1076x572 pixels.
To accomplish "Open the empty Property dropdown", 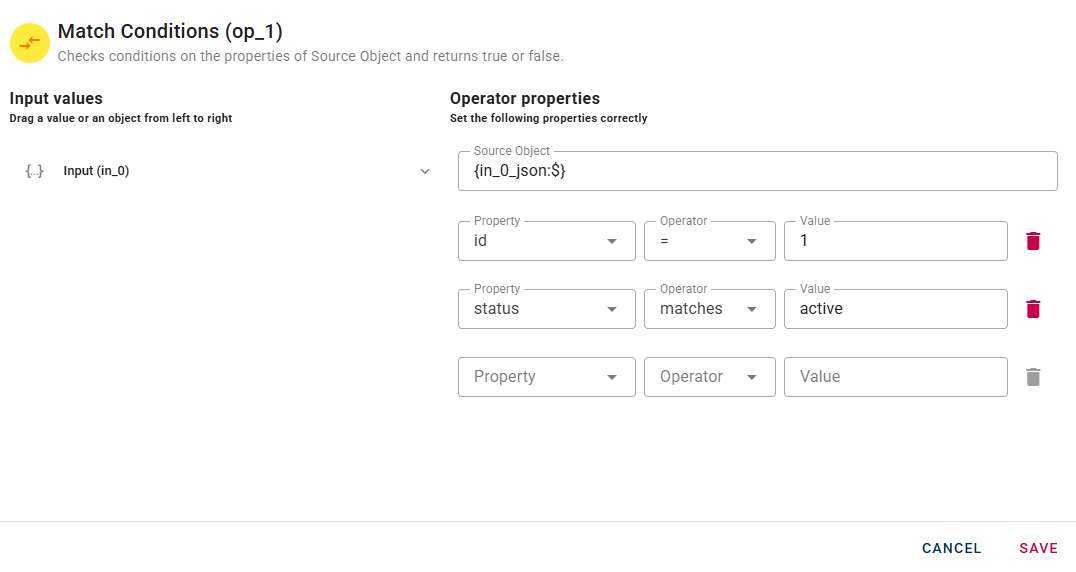I will [x=546, y=377].
